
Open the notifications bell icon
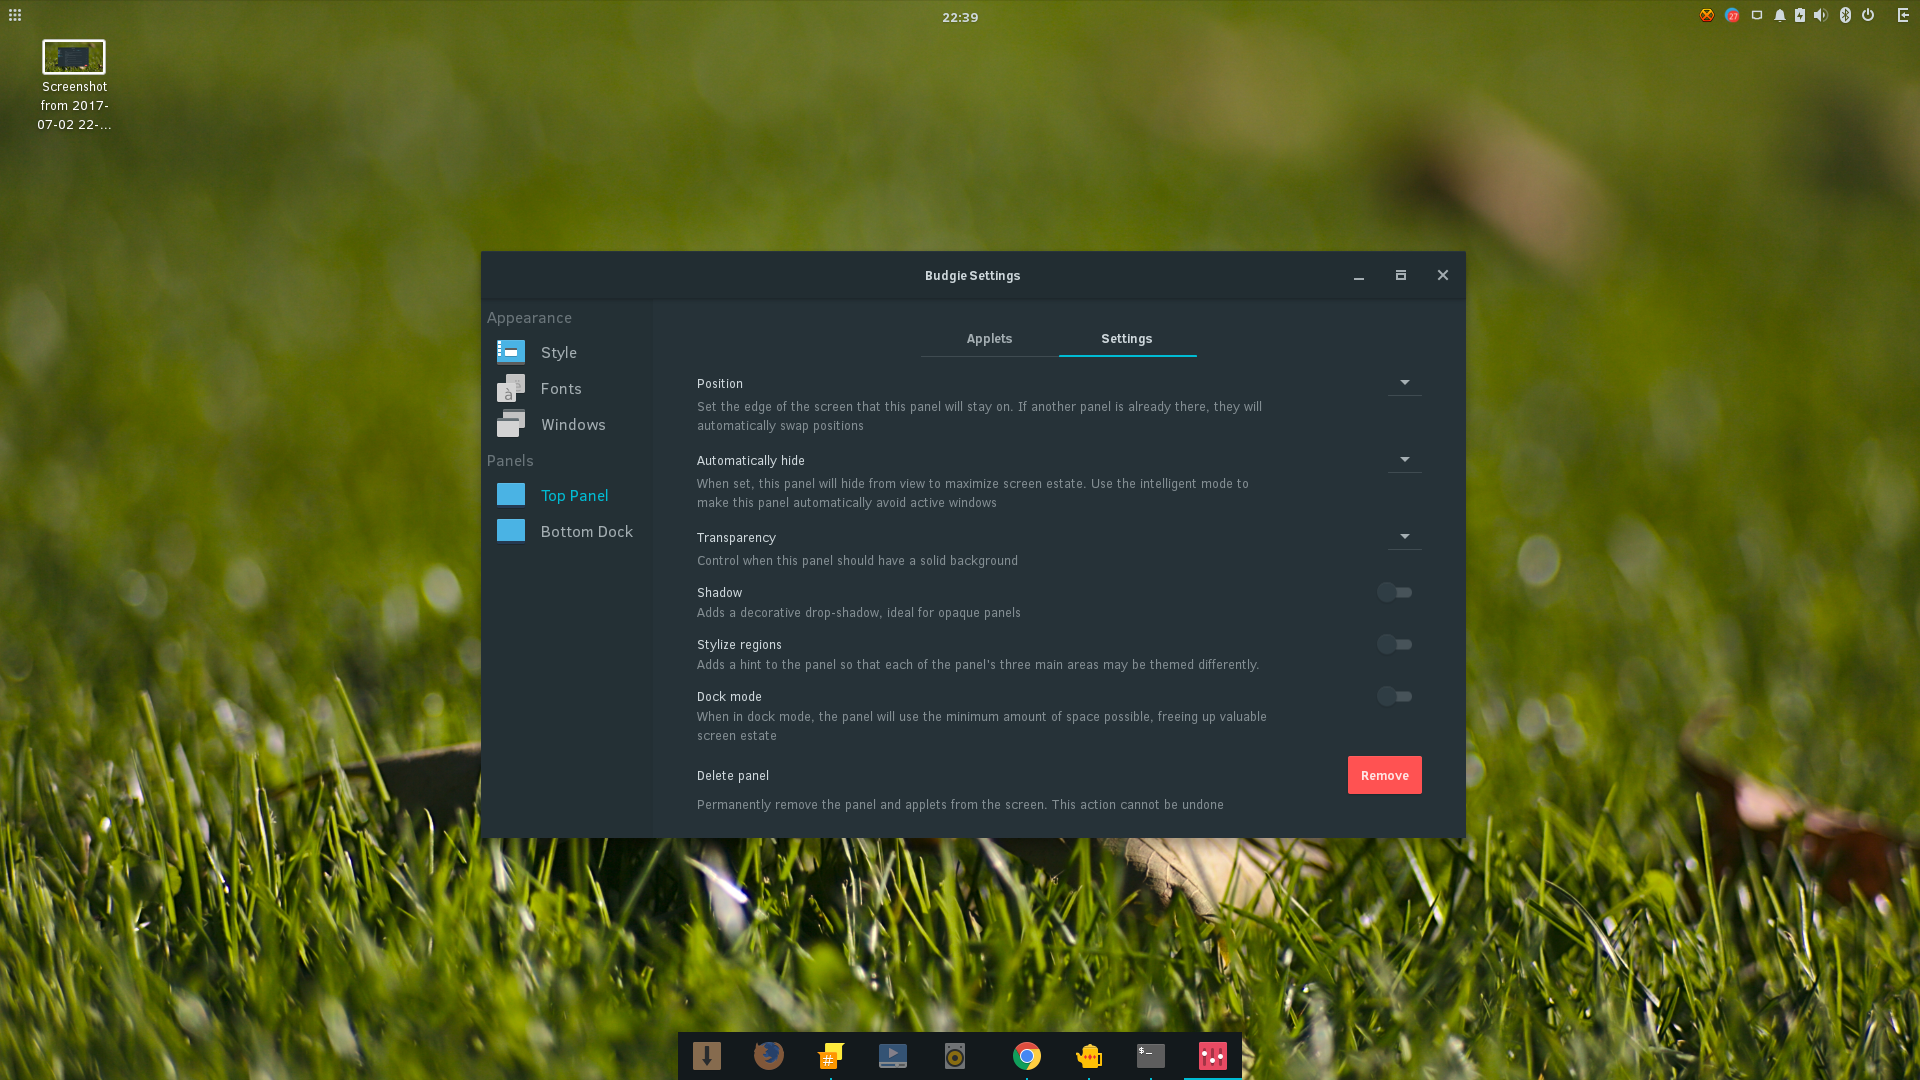click(1780, 15)
